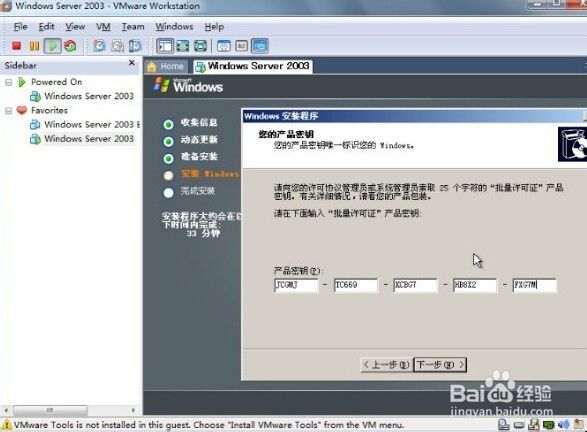Click the Take Snapshot toolbar icon

99,46
